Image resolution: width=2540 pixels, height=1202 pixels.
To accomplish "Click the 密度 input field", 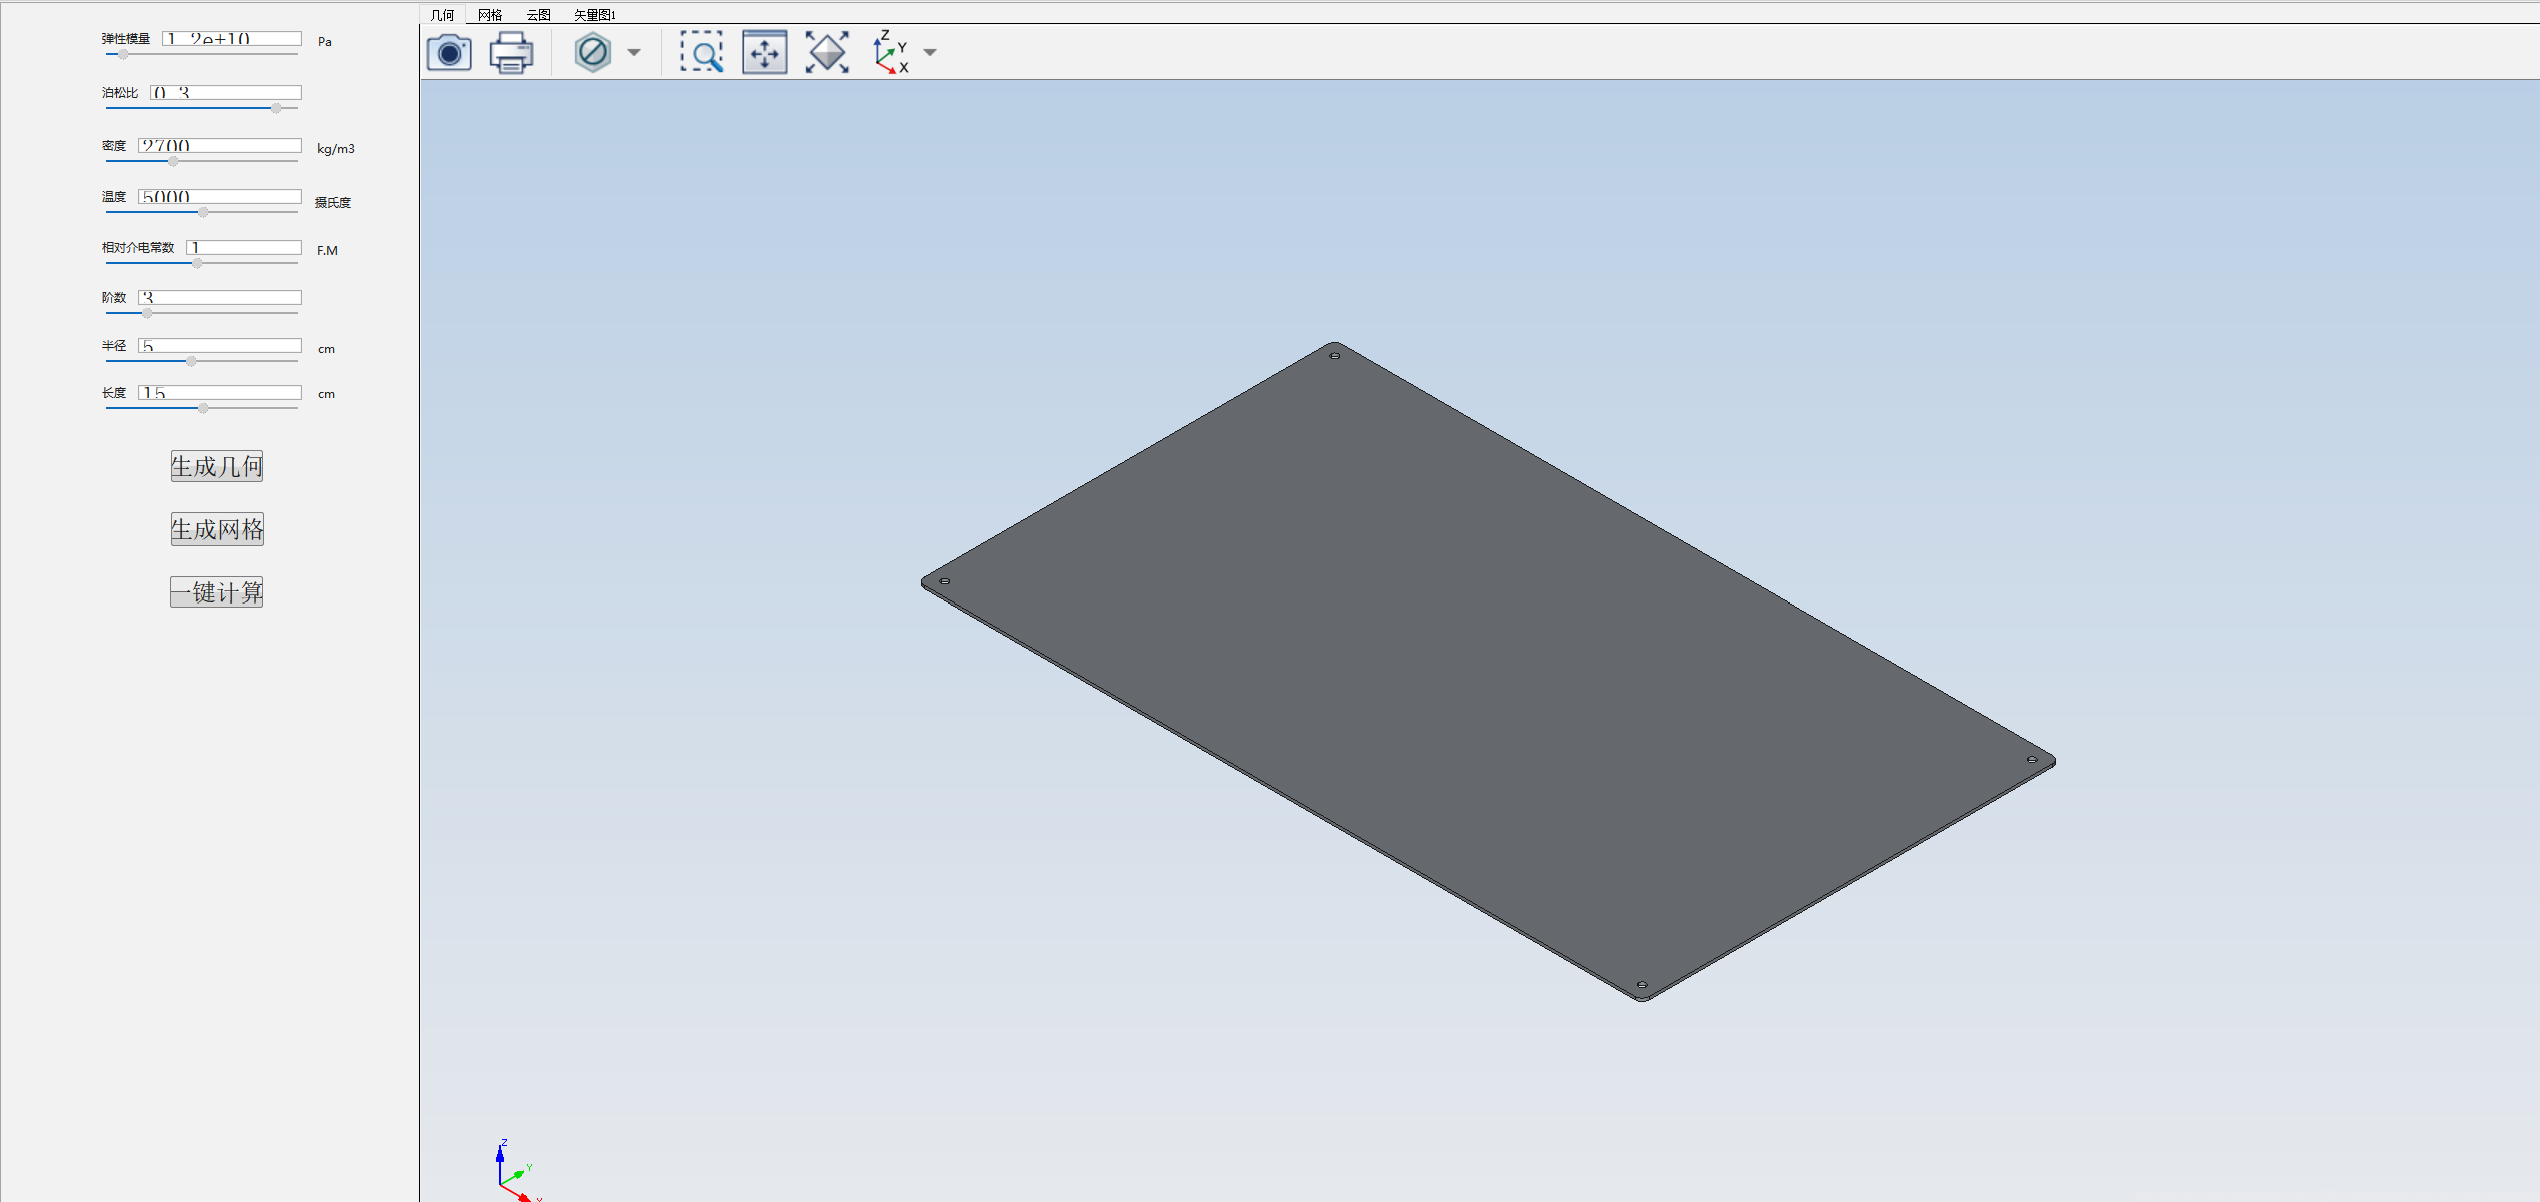I will [x=220, y=145].
